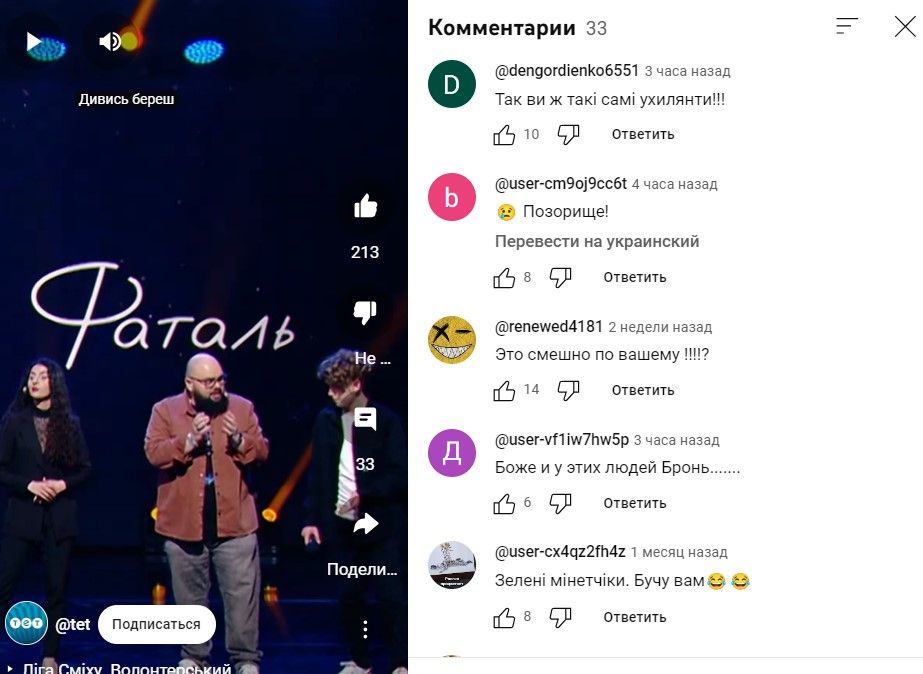Open the @tet channel avatar
This screenshot has height=674, width=923.
pyautogui.click(x=26, y=623)
